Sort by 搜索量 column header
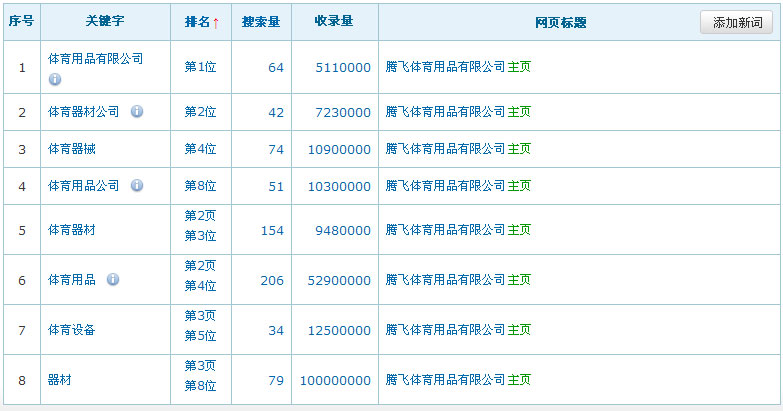Image resolution: width=783 pixels, height=411 pixels. coord(261,21)
